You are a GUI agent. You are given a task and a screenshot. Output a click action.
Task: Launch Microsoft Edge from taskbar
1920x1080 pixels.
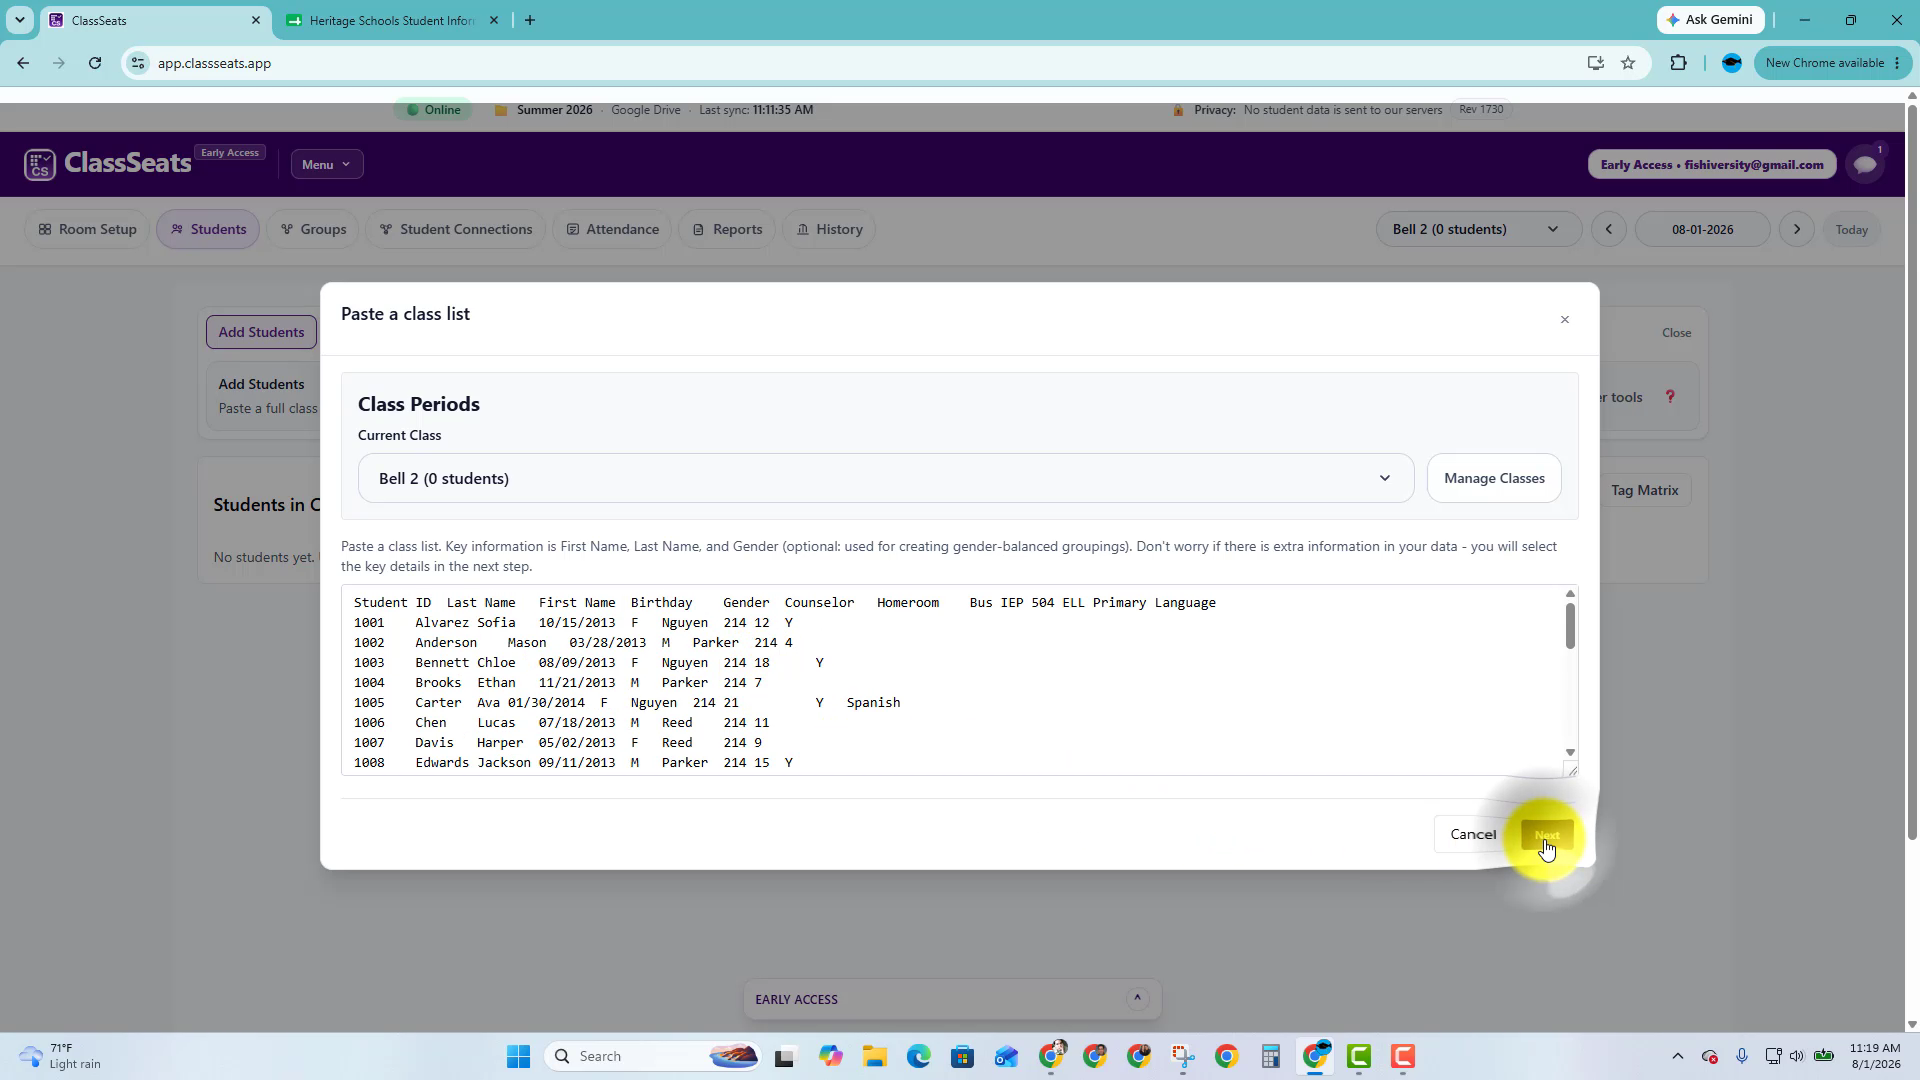(x=919, y=1057)
